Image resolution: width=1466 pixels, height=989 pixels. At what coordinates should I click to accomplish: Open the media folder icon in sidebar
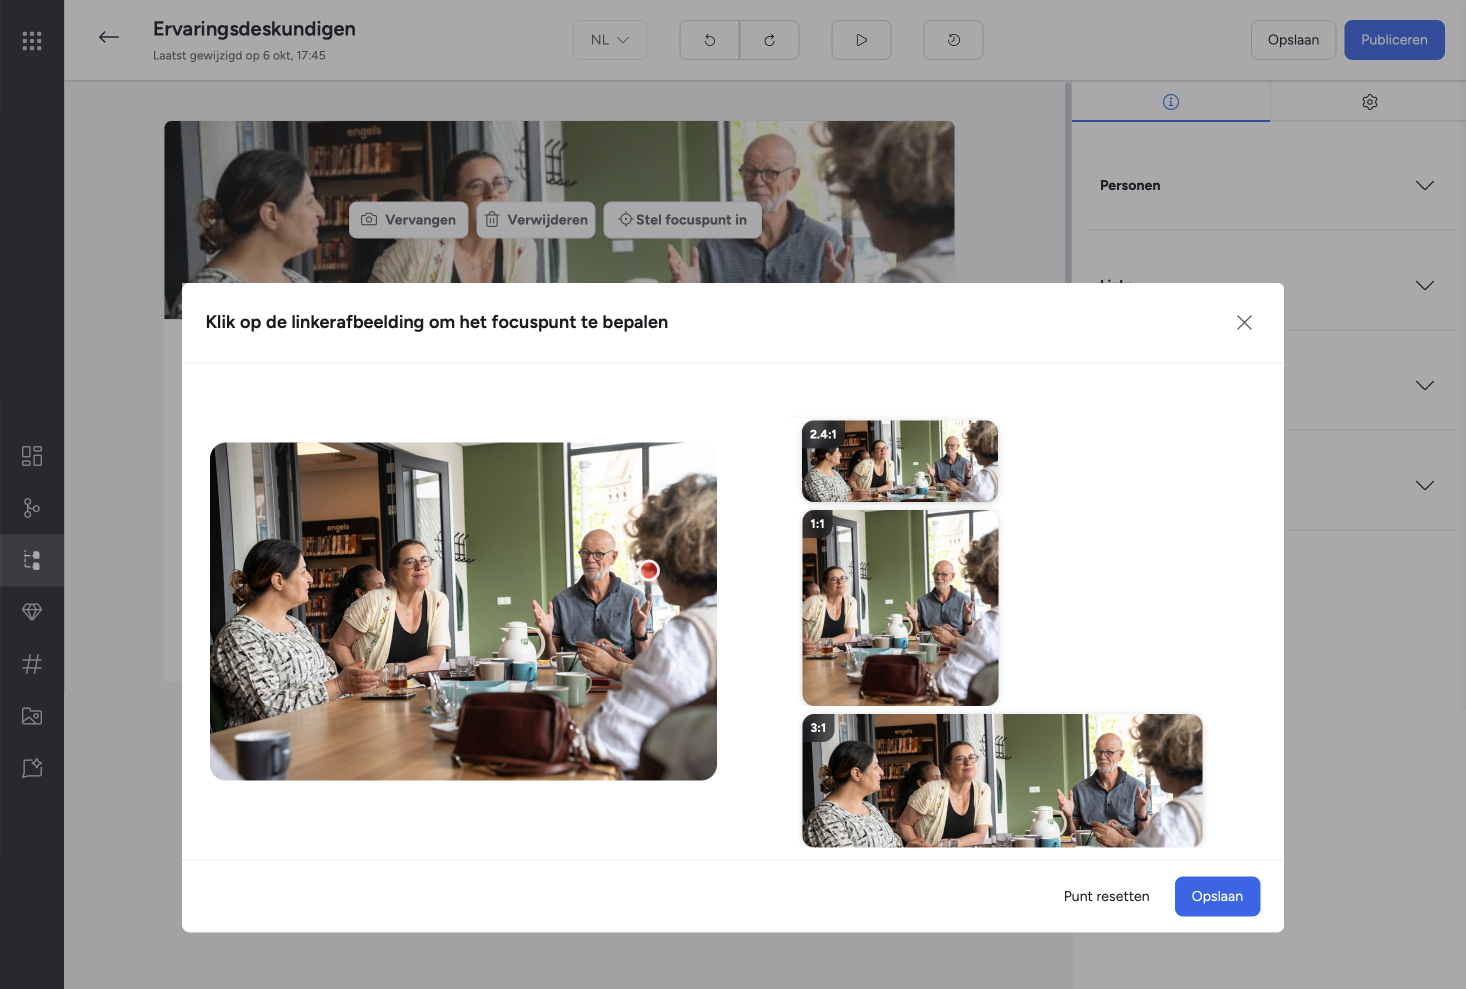(x=32, y=716)
